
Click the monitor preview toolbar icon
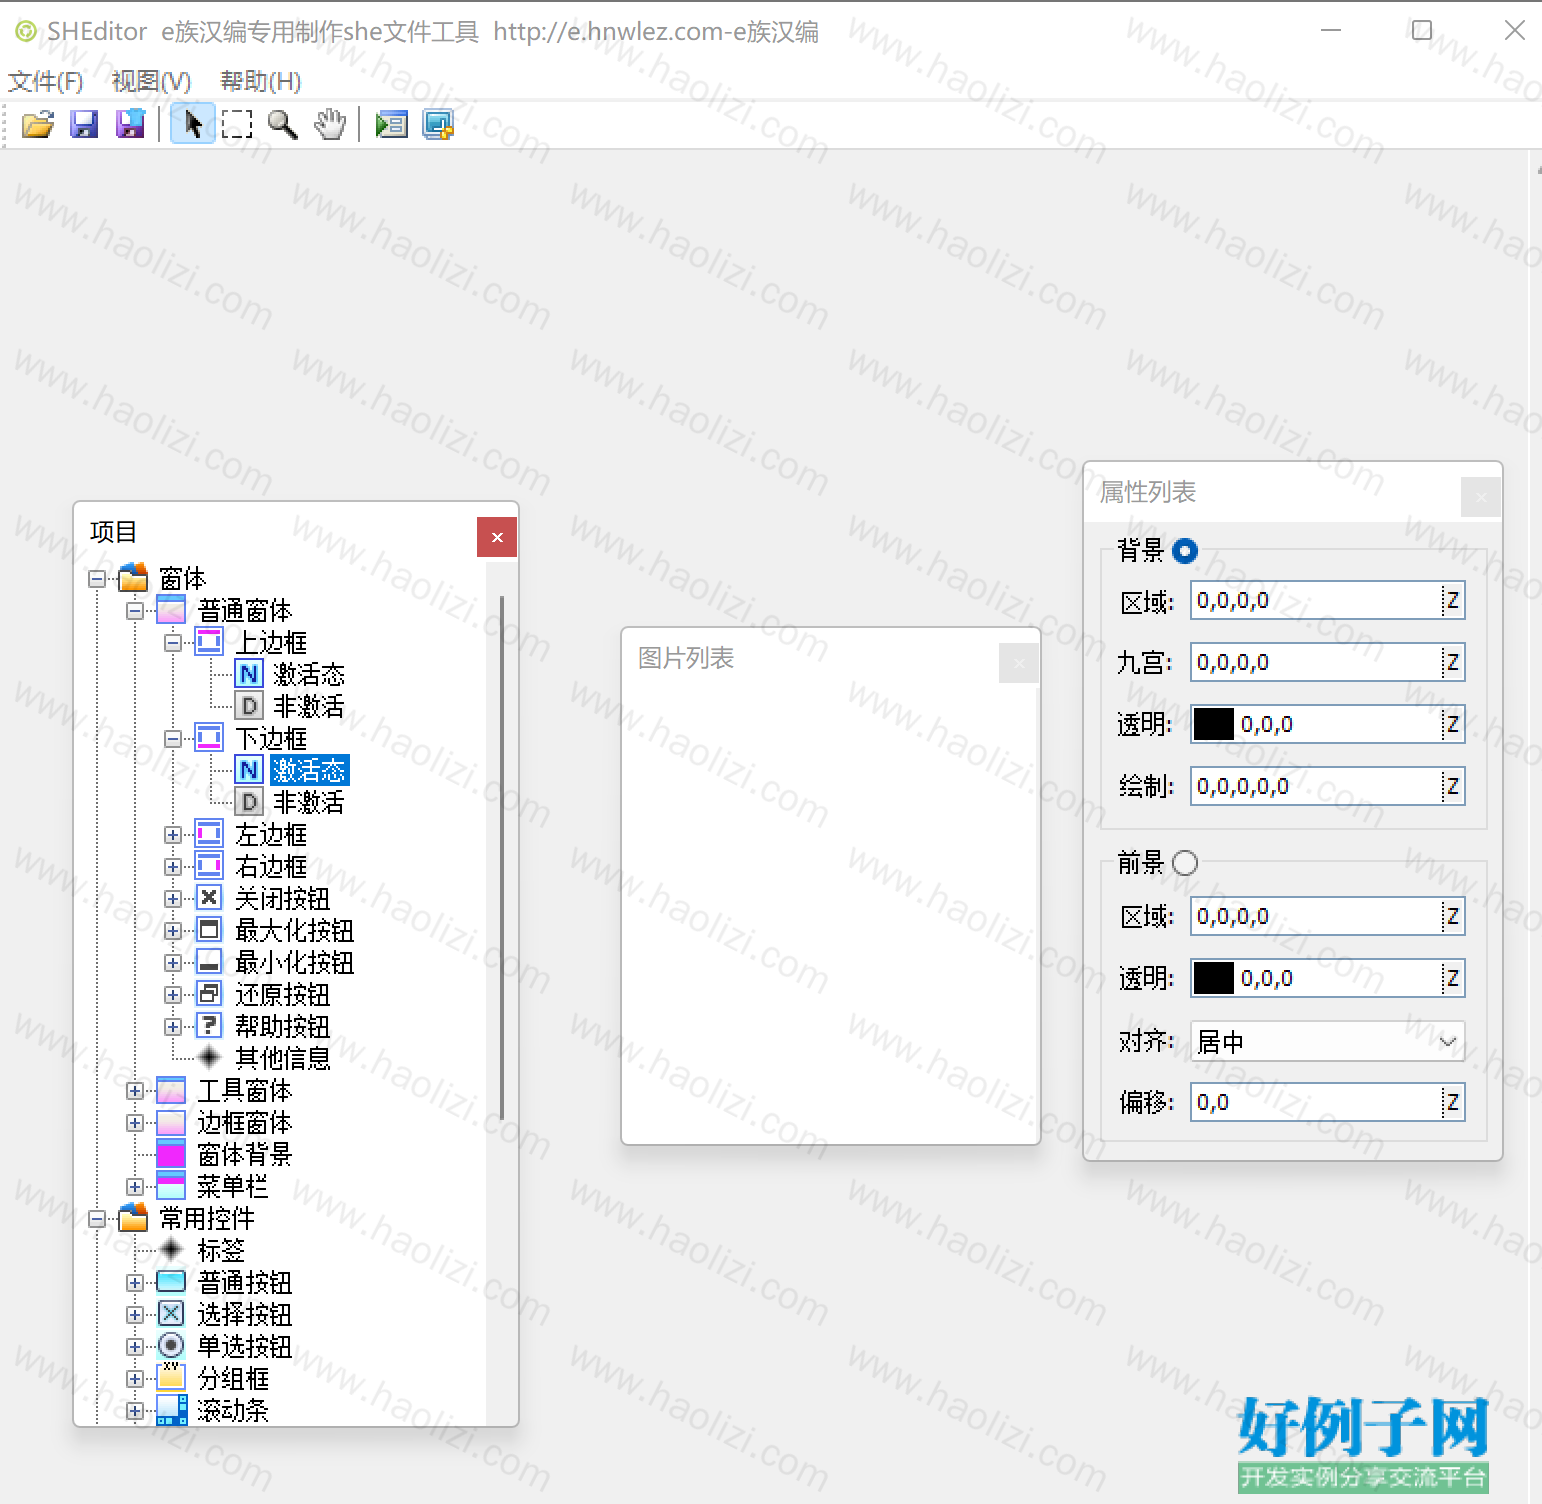pos(438,124)
